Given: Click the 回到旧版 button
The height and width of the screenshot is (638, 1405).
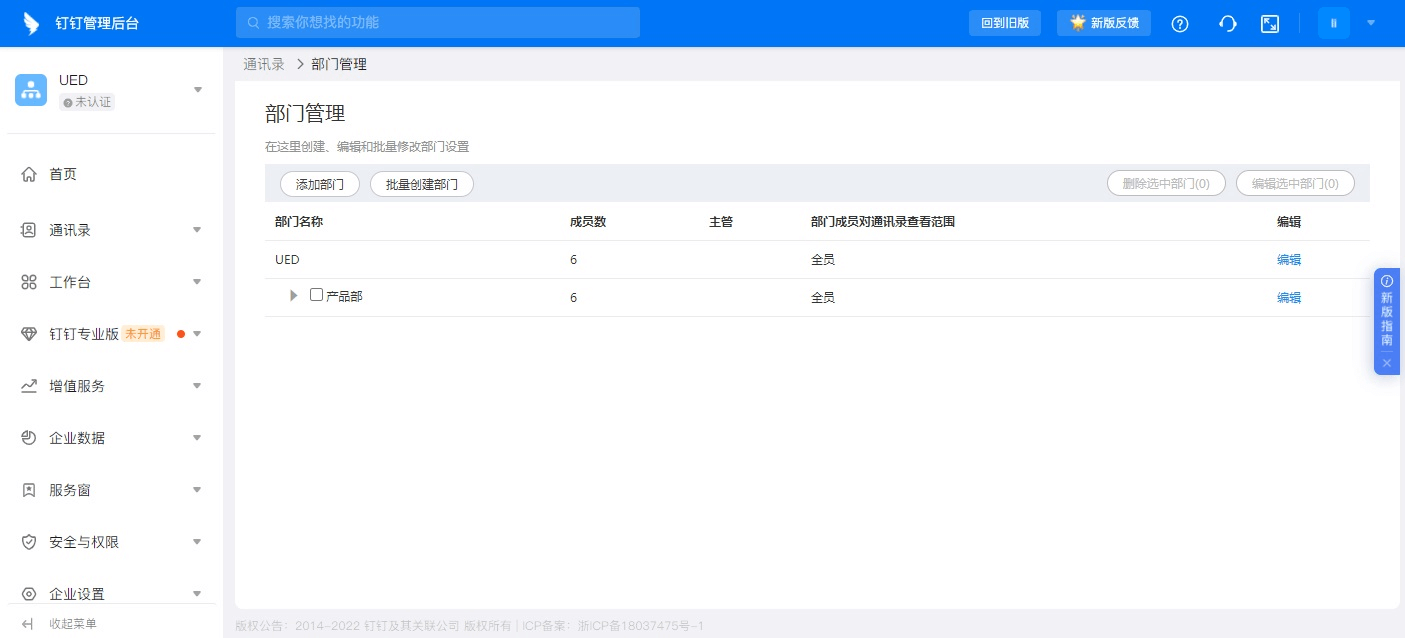Looking at the screenshot, I should coord(1005,23).
